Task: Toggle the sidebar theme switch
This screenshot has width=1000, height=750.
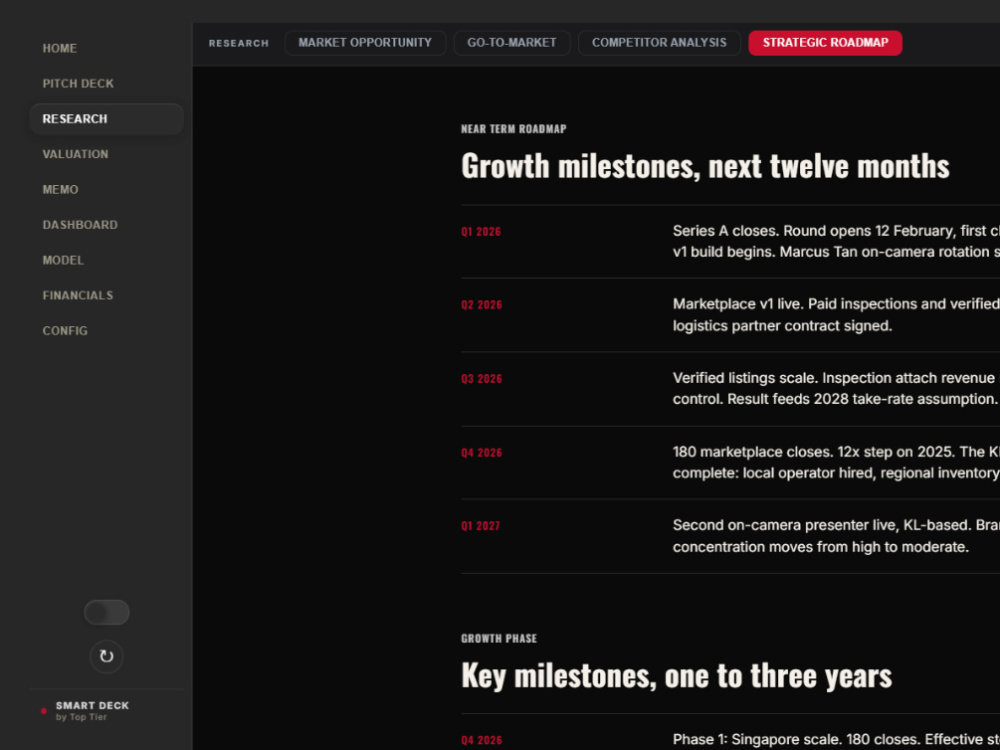Action: (x=107, y=612)
